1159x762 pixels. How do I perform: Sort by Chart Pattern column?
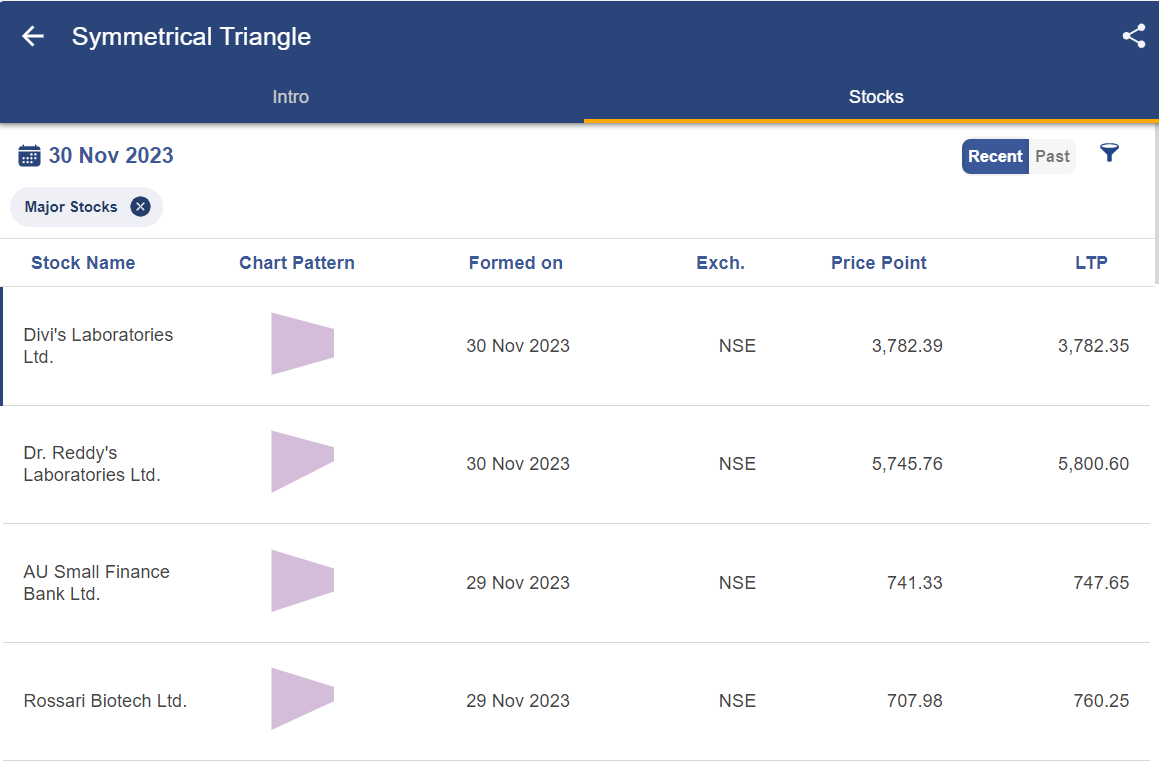click(296, 263)
